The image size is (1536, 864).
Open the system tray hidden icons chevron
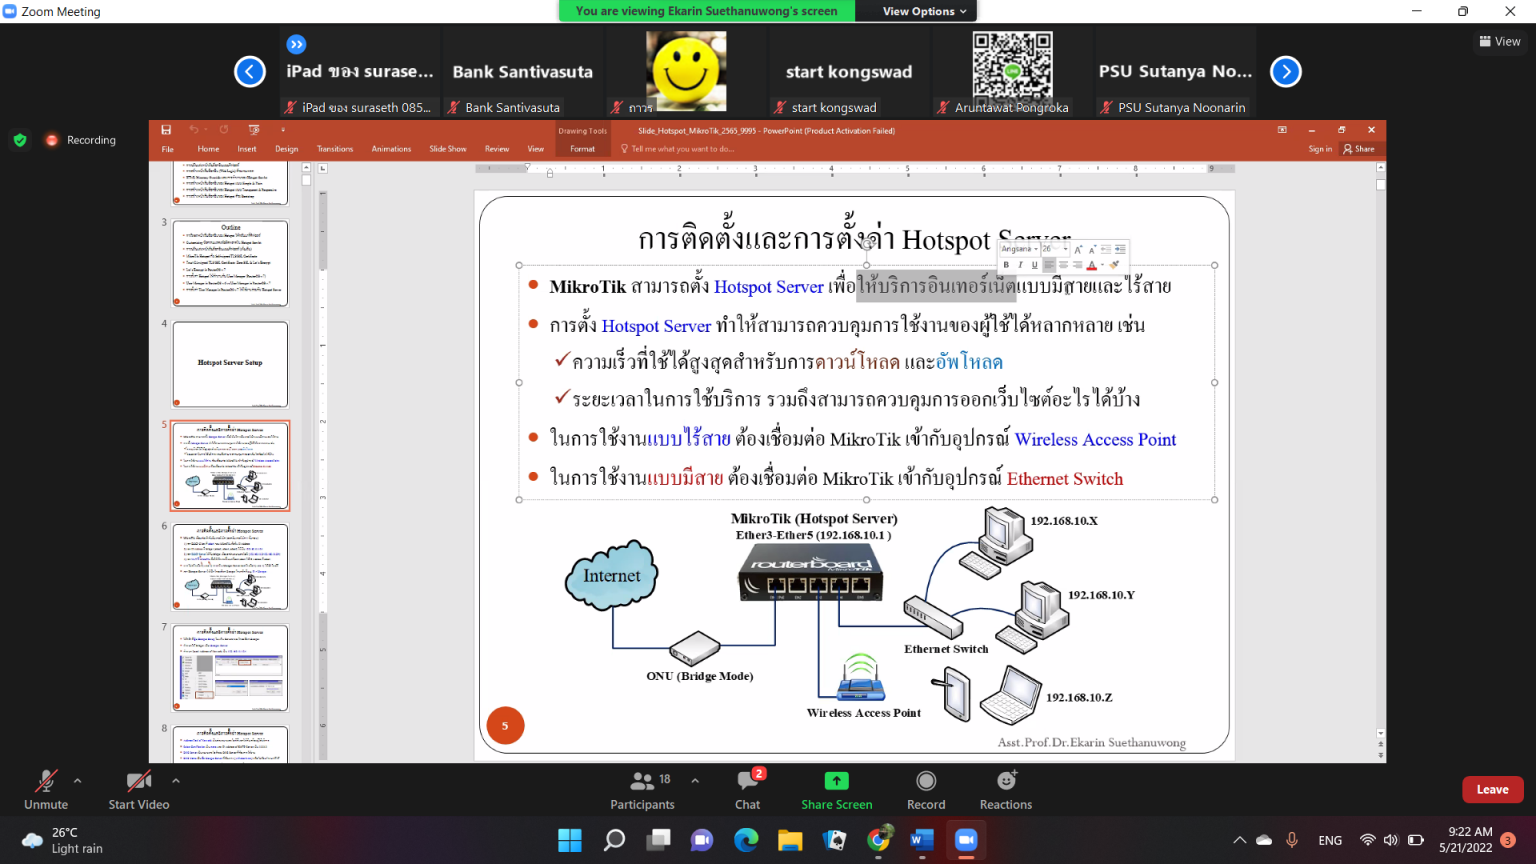tap(1239, 840)
